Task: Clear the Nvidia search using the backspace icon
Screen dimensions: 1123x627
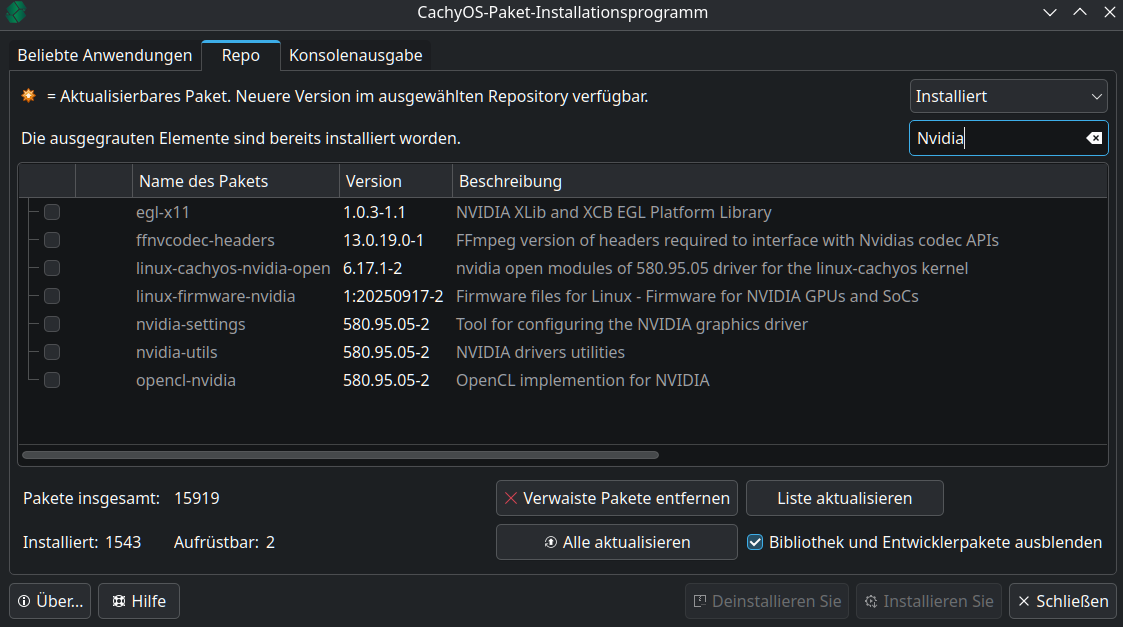Action: coord(1092,138)
